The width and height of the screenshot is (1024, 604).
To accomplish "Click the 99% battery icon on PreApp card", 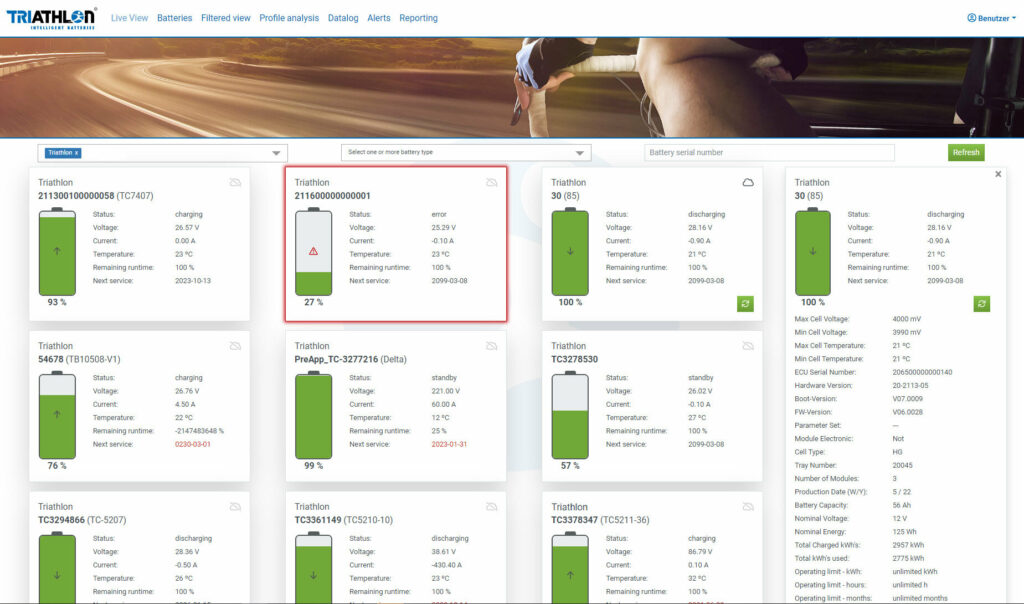I will click(x=313, y=415).
